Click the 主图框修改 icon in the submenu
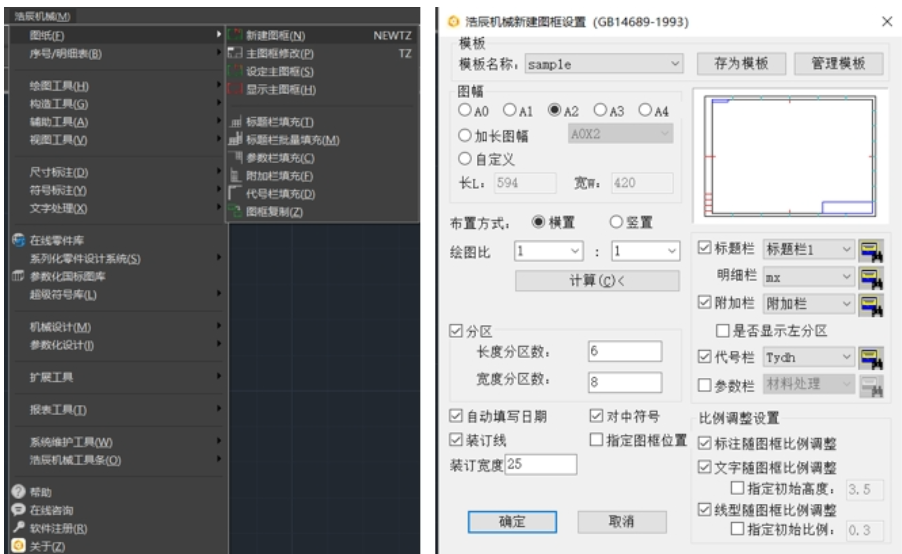This screenshot has width=902, height=554. tap(236, 54)
